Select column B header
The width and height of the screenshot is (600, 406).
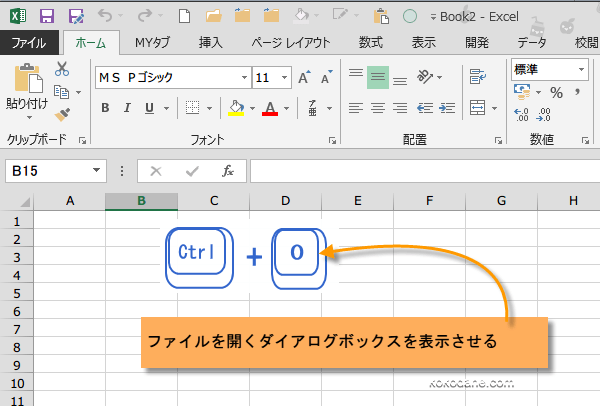coord(142,201)
